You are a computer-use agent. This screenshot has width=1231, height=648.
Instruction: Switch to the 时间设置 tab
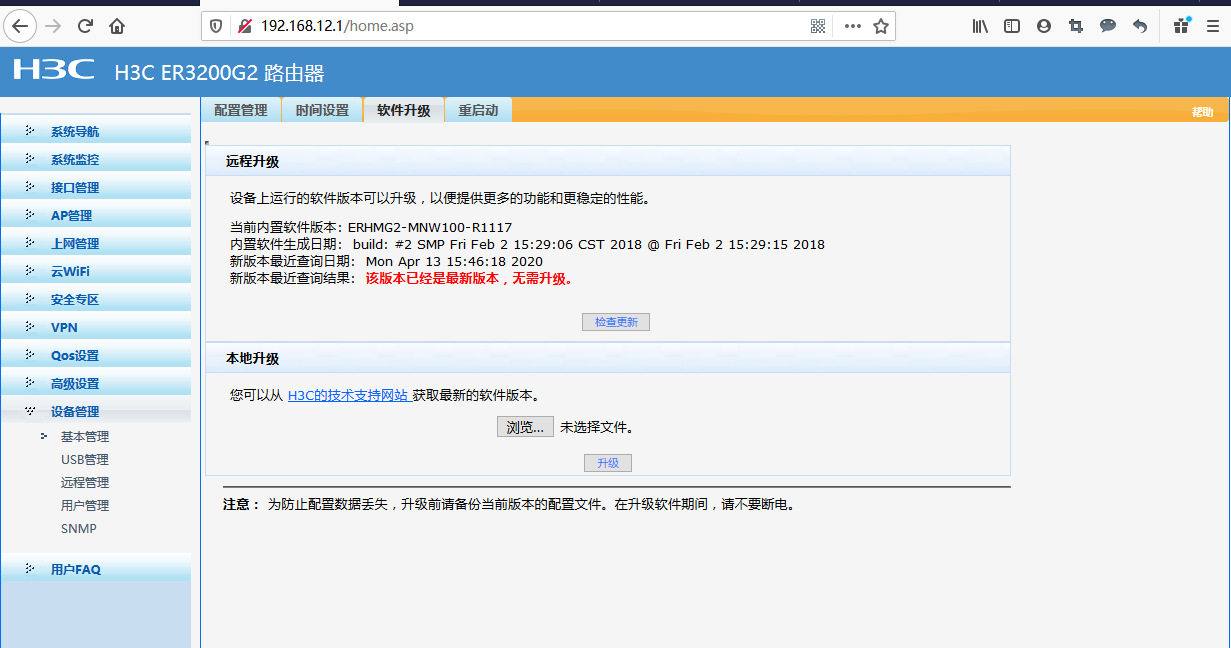[x=322, y=110]
